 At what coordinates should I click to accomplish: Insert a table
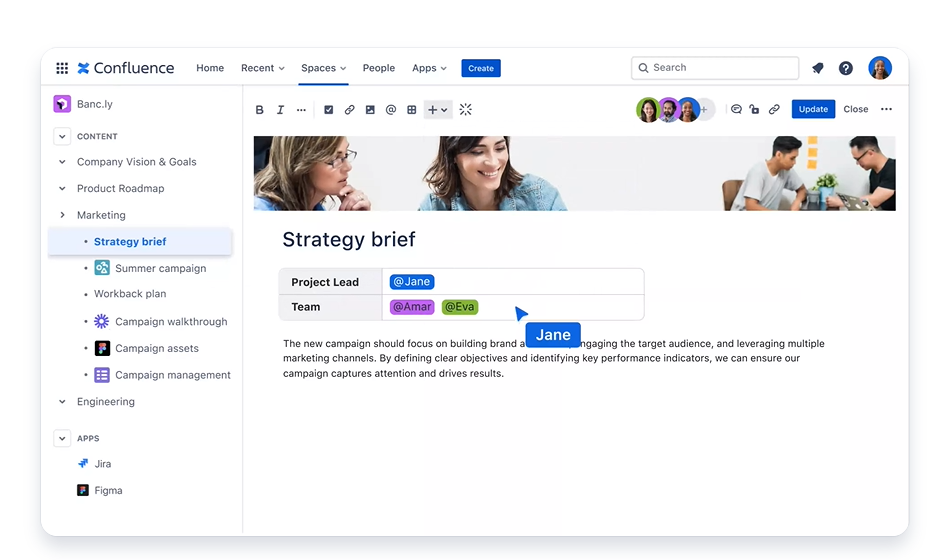411,110
